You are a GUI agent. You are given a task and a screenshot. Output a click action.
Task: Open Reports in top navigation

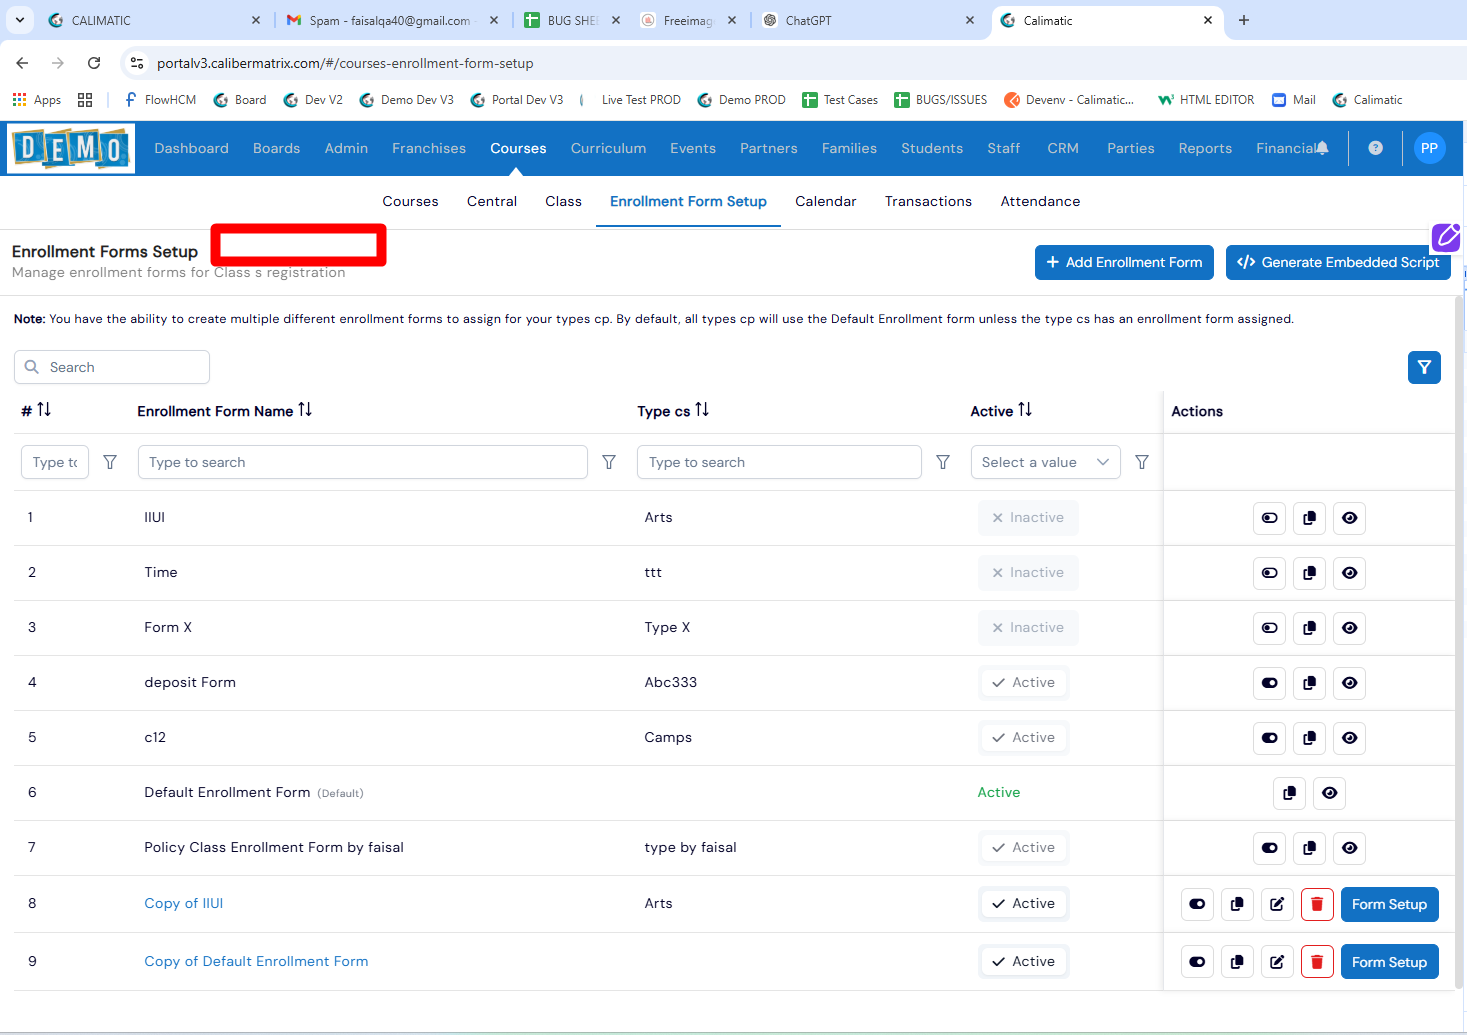pos(1205,148)
